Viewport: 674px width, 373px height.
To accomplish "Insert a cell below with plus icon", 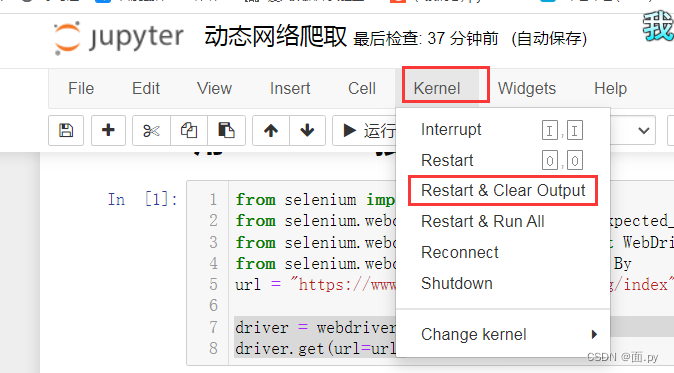I will coord(108,130).
